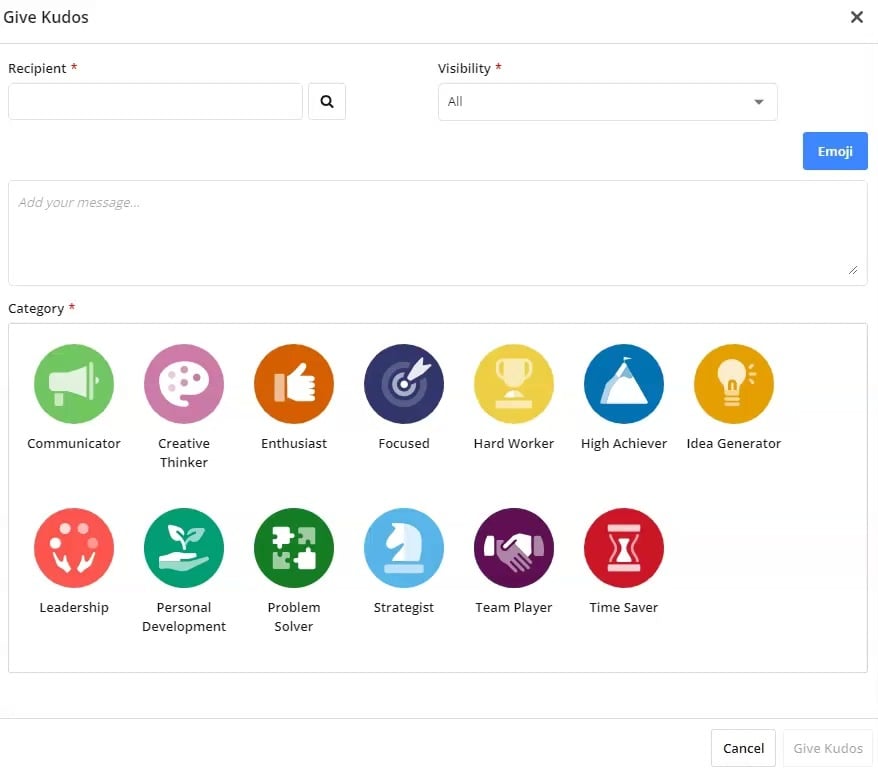Click the Give Kudos submit button
878x770 pixels.
[x=828, y=748]
